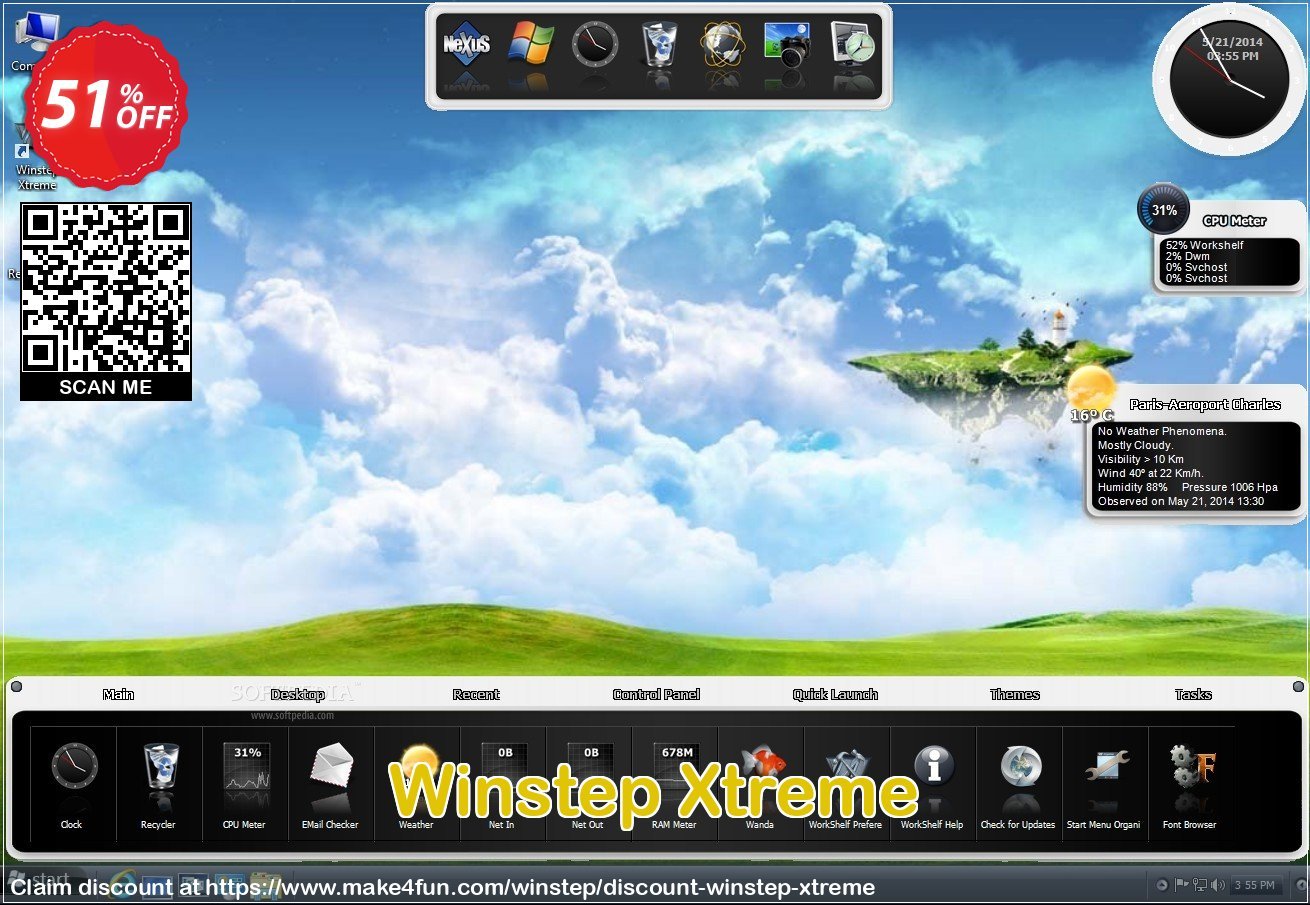This screenshot has width=1310, height=905.
Task: Open the analog clock icon in the top dock
Action: tap(595, 46)
